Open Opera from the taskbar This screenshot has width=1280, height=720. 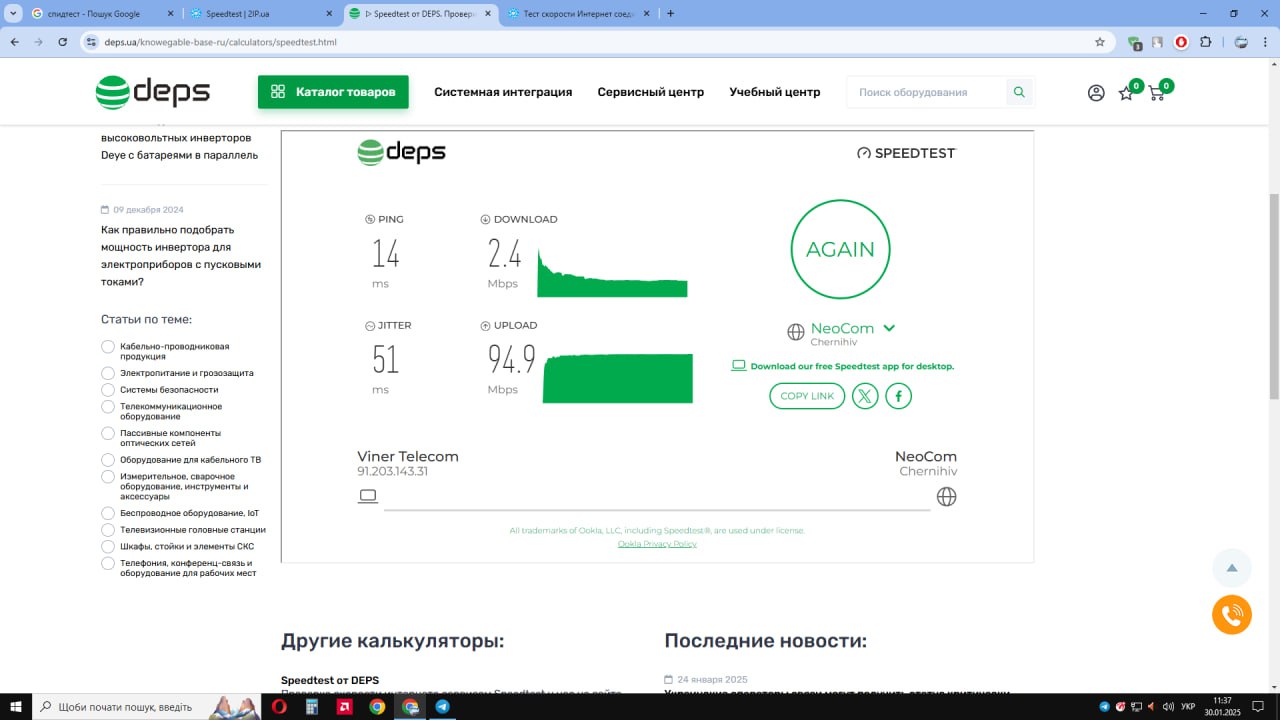[x=278, y=706]
